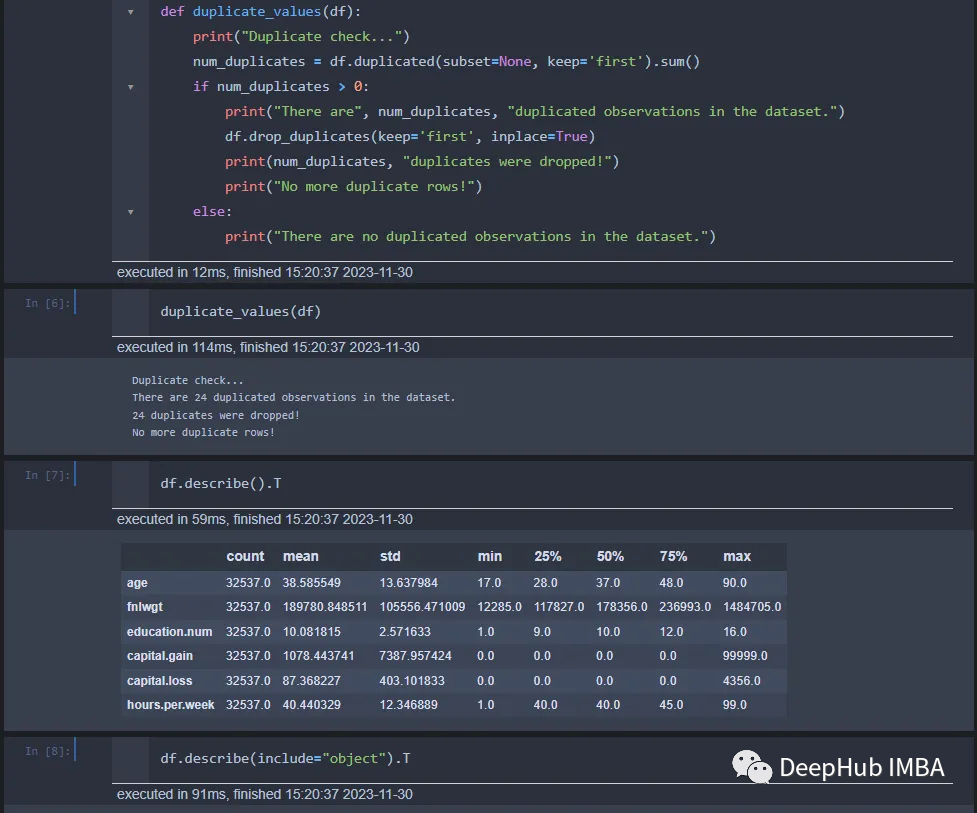
Task: Click capital.loss std value 403.101833
Action: [412, 681]
